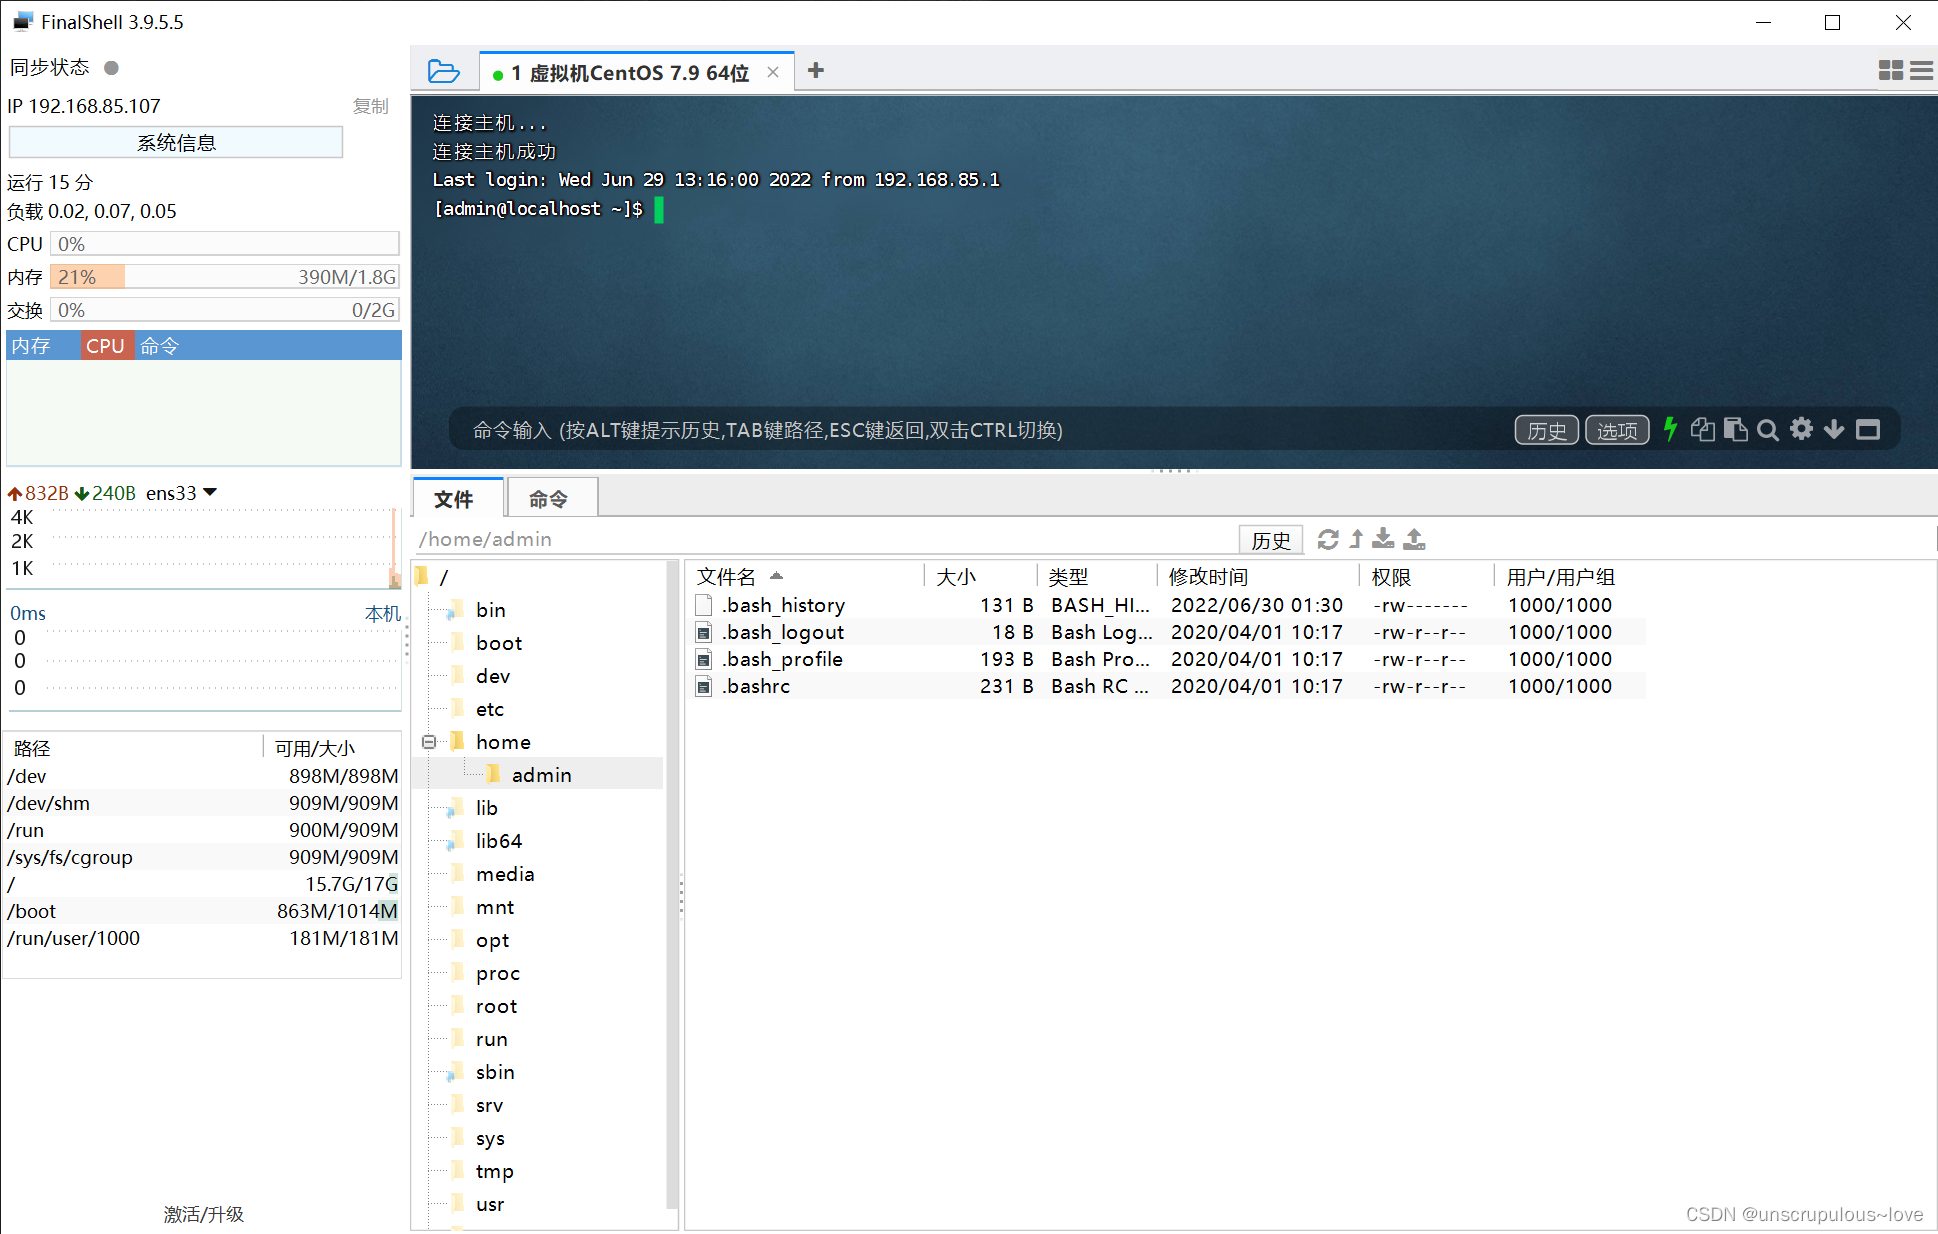1938x1234 pixels.
Task: Click the paste icon in terminal toolbar
Action: (1735, 429)
